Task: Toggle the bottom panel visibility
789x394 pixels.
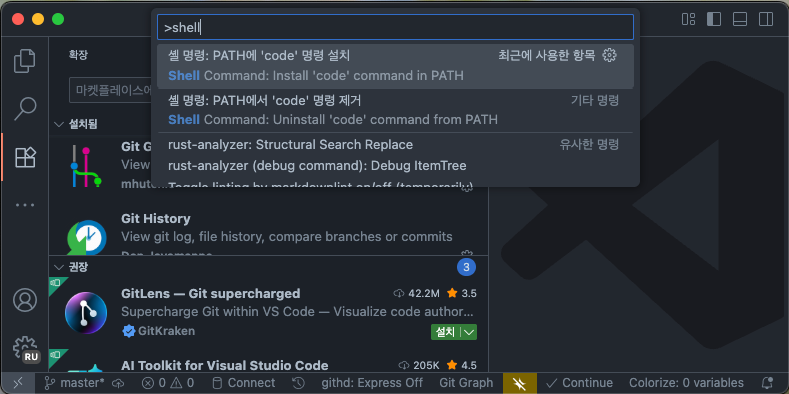Action: click(x=740, y=19)
